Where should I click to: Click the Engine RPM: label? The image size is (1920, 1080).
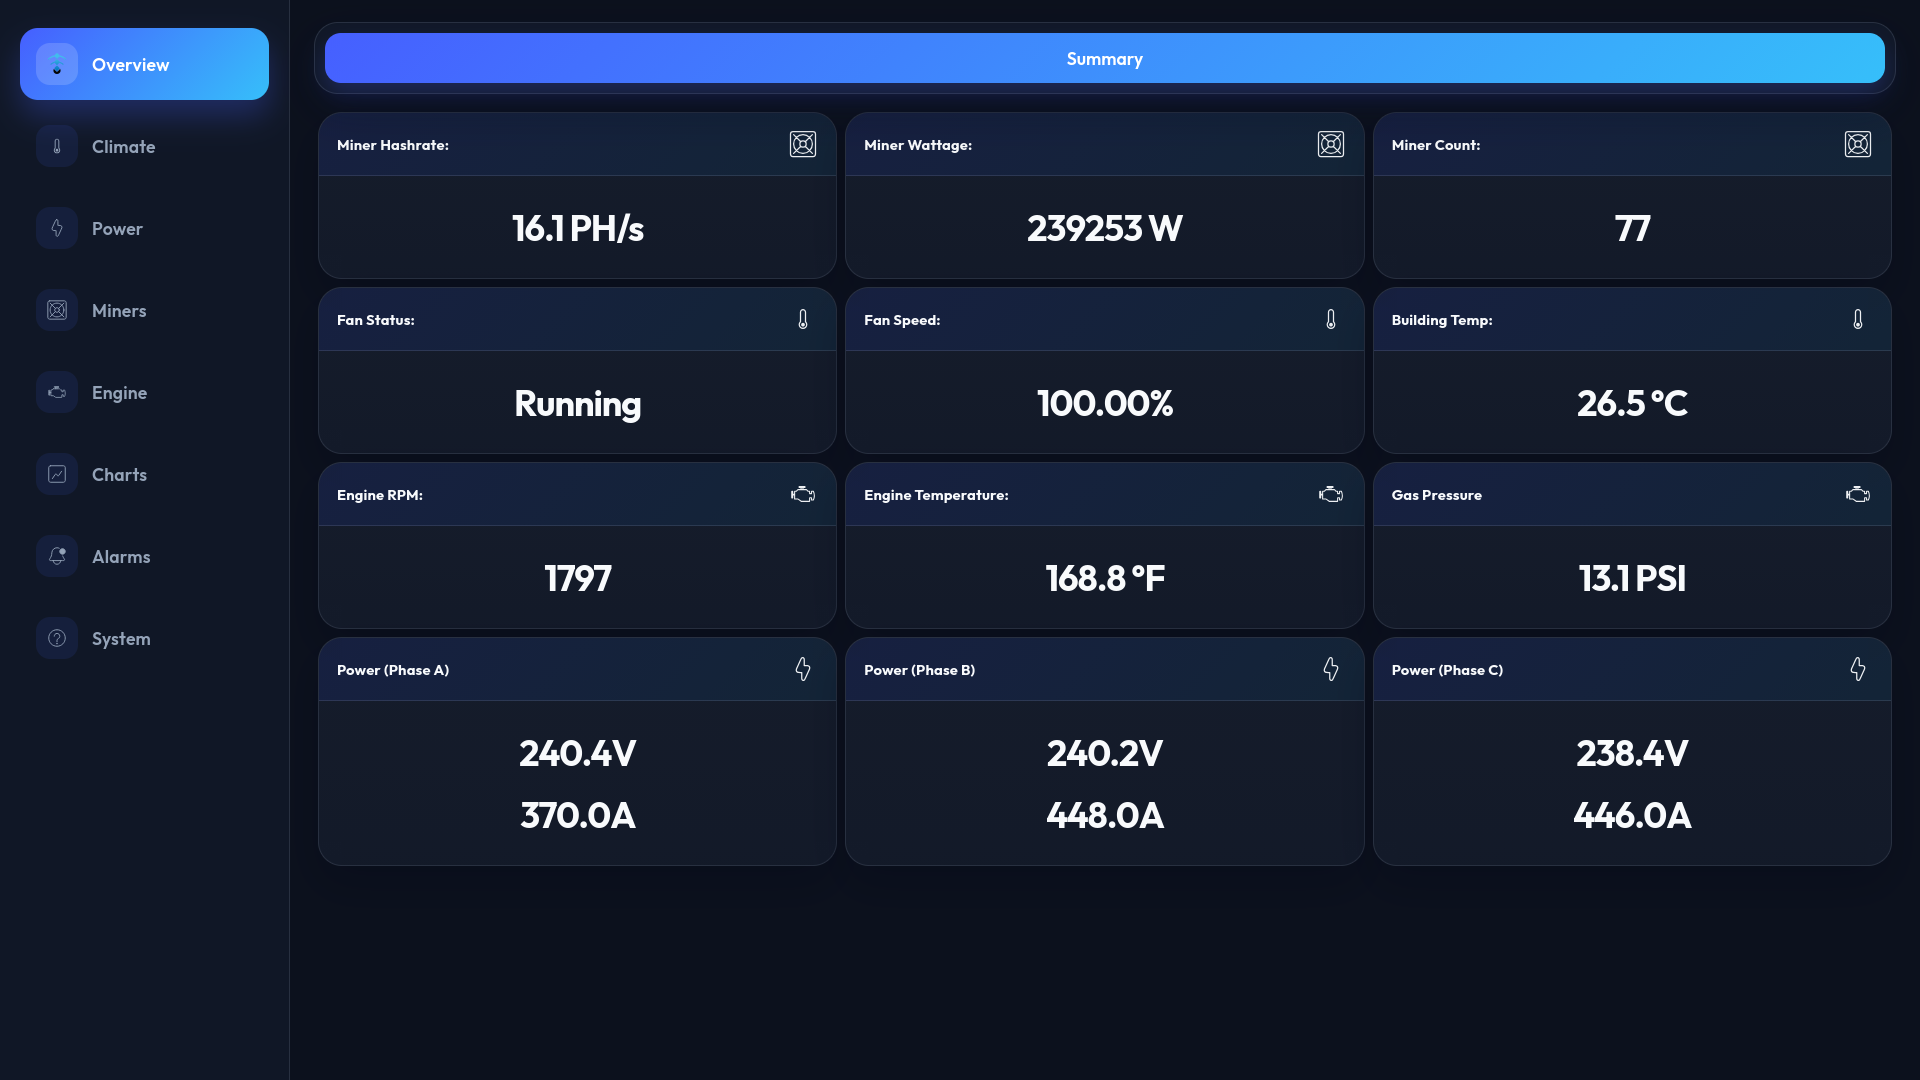click(379, 495)
